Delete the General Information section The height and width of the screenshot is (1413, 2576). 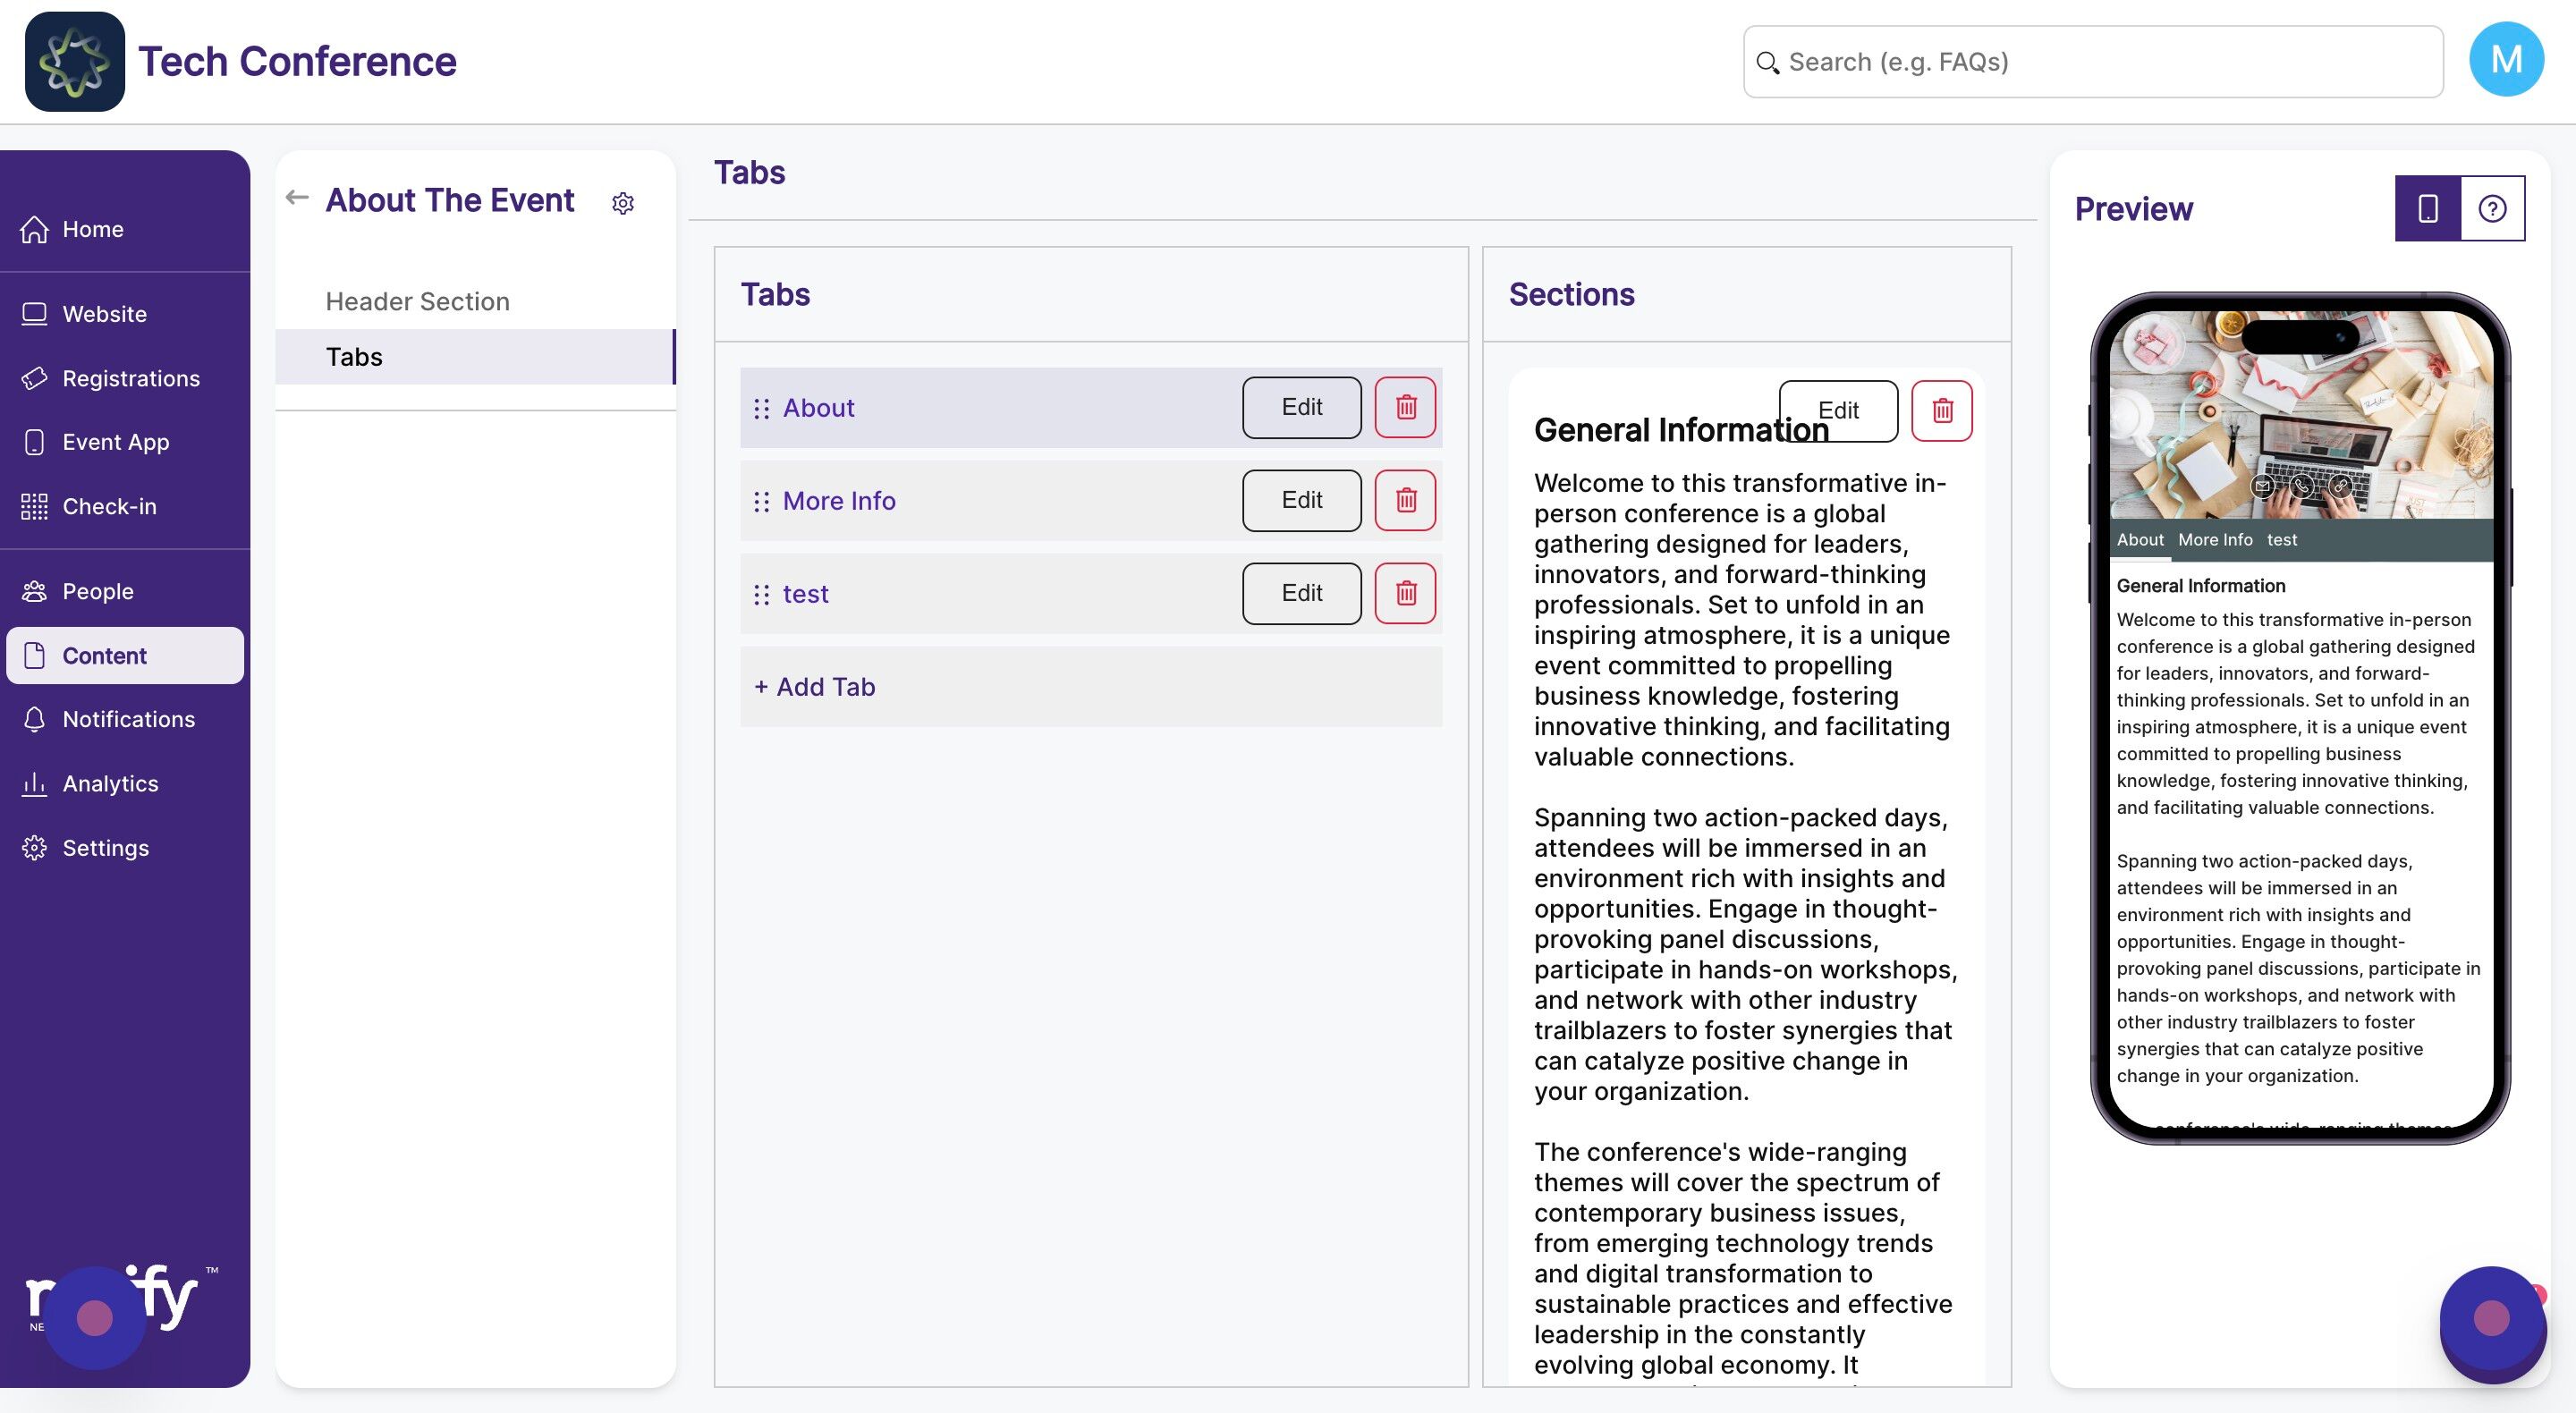click(1941, 410)
